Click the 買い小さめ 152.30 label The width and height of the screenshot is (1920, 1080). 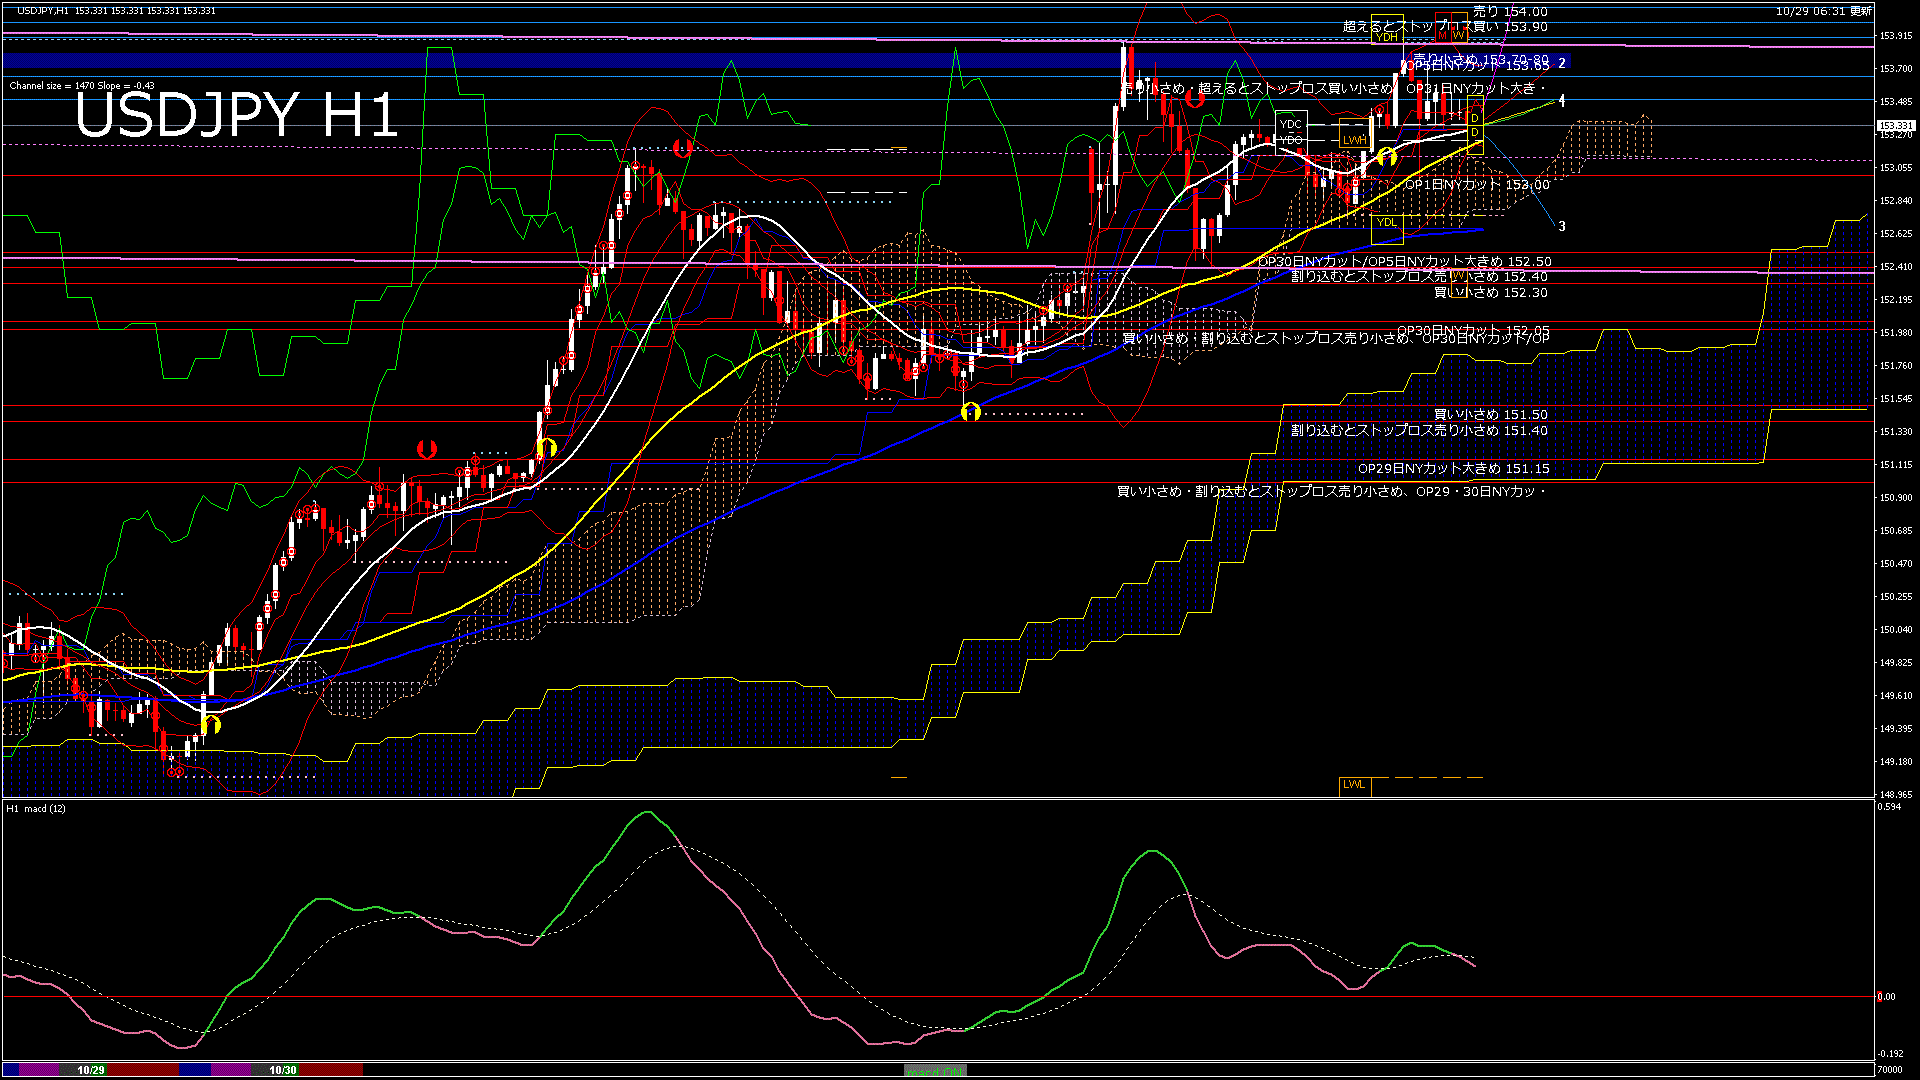point(1491,293)
